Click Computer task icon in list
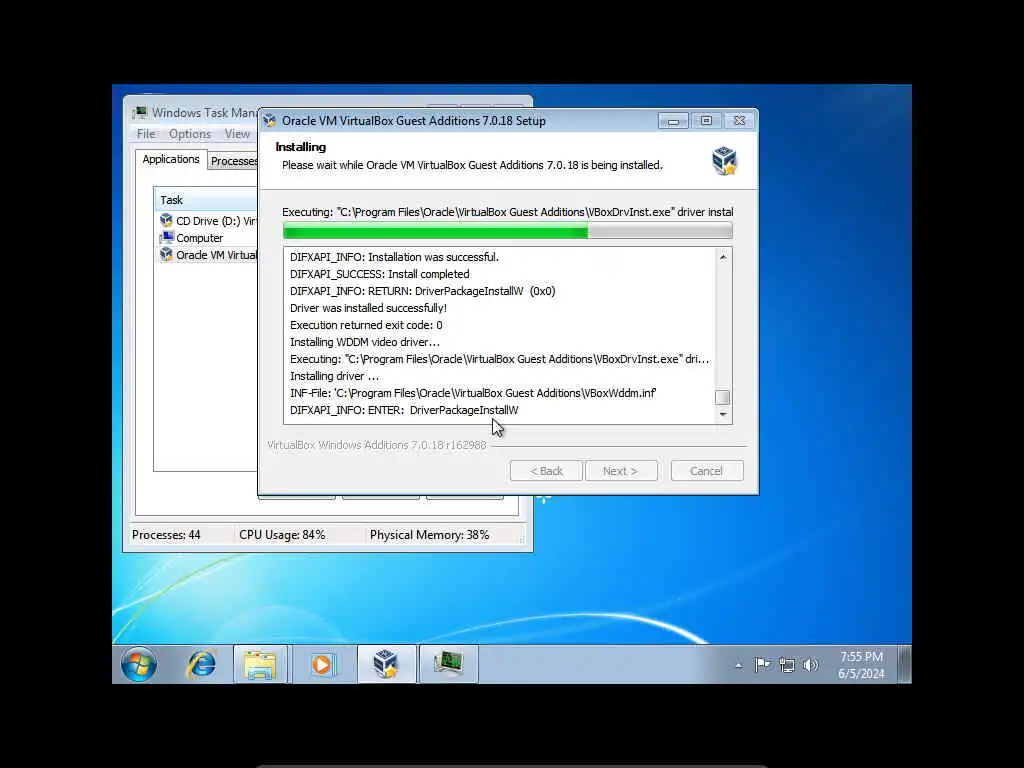This screenshot has width=1024, height=768. click(167, 238)
